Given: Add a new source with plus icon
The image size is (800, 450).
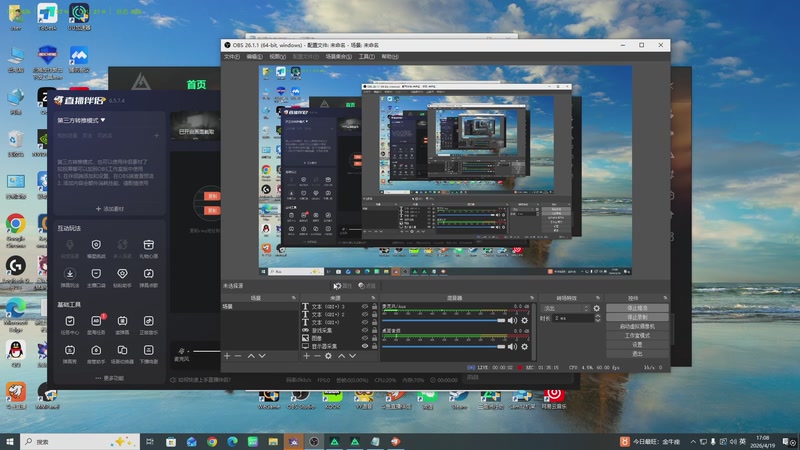Looking at the screenshot, I should pyautogui.click(x=306, y=356).
